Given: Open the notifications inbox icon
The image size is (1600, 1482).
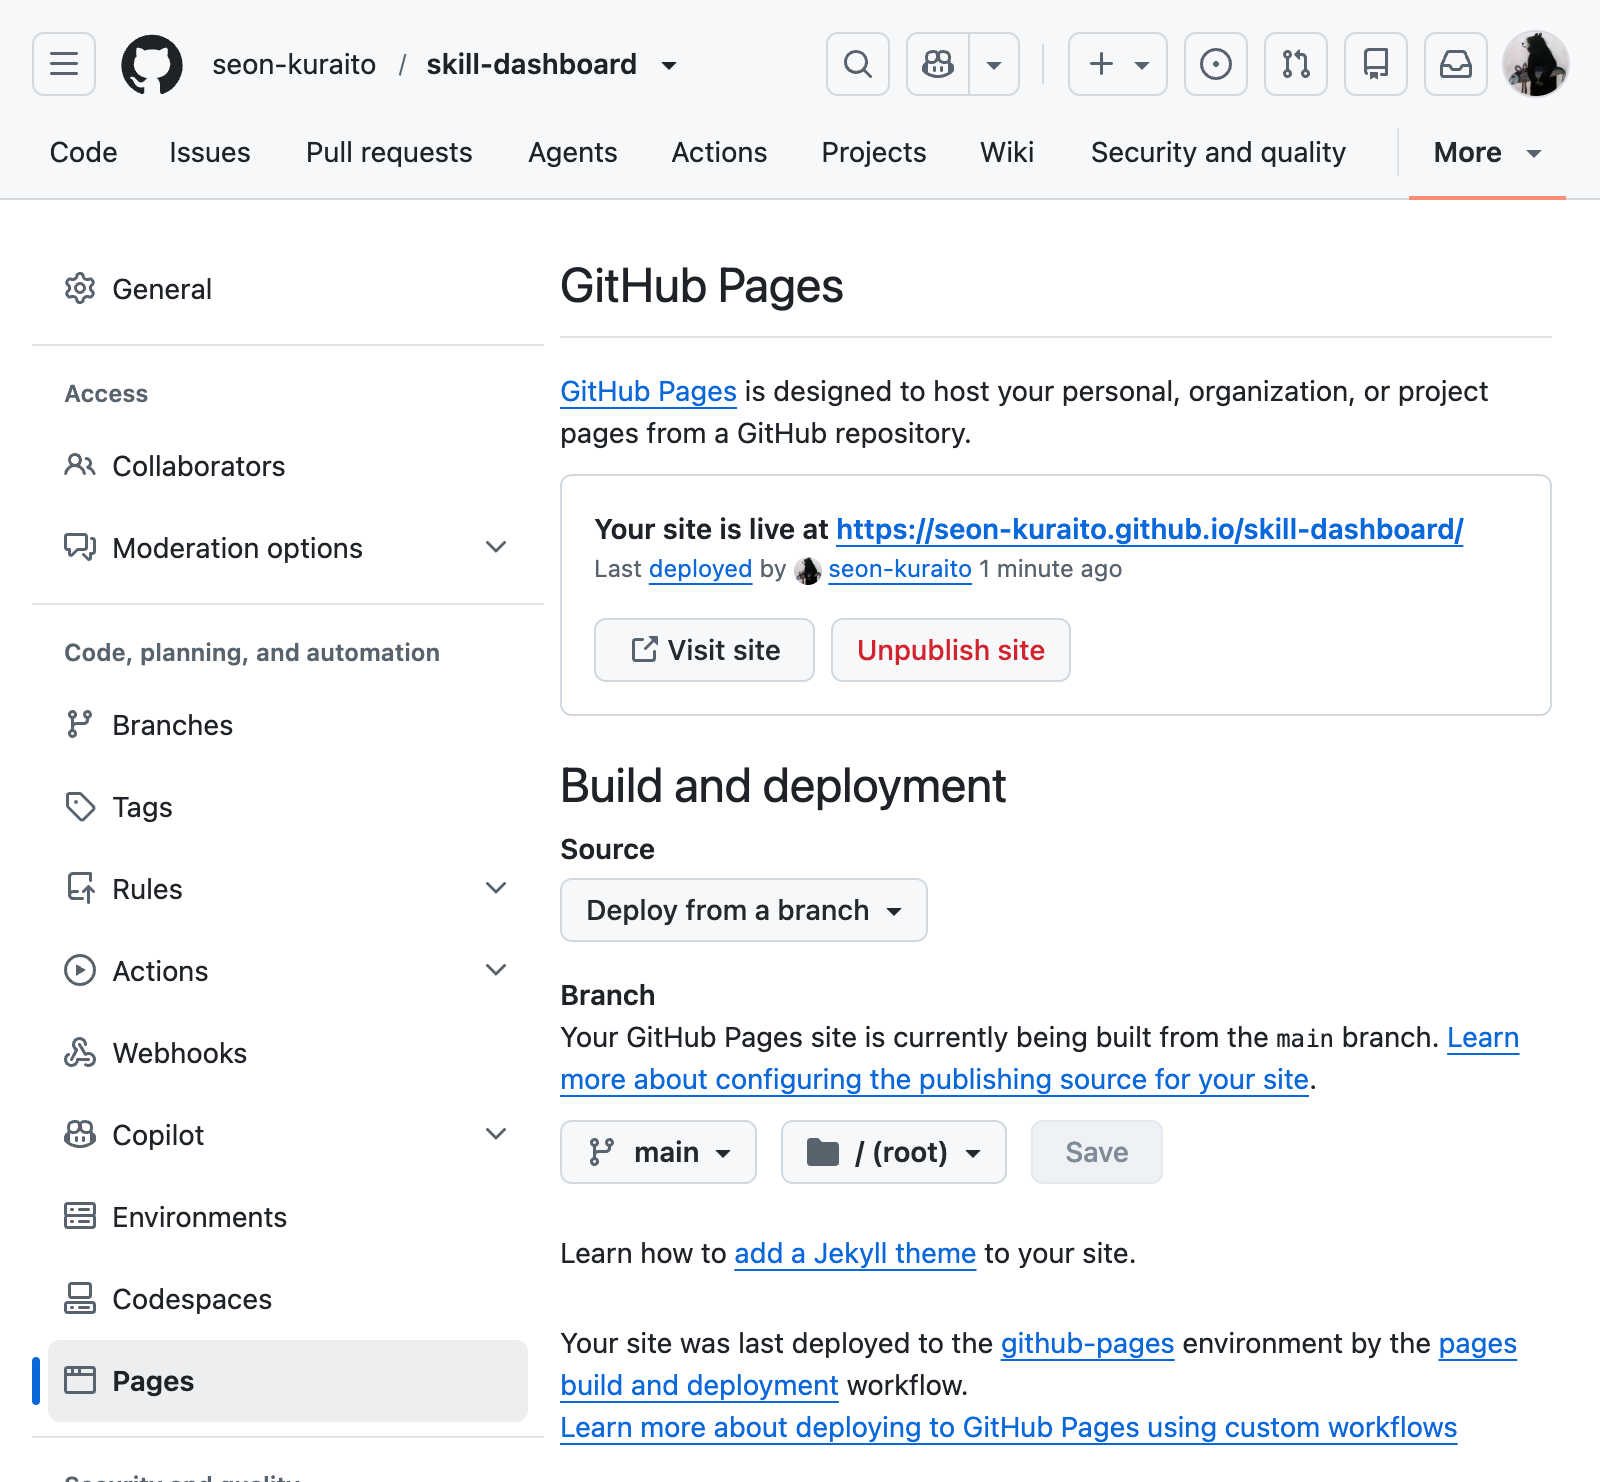Looking at the screenshot, I should point(1456,64).
